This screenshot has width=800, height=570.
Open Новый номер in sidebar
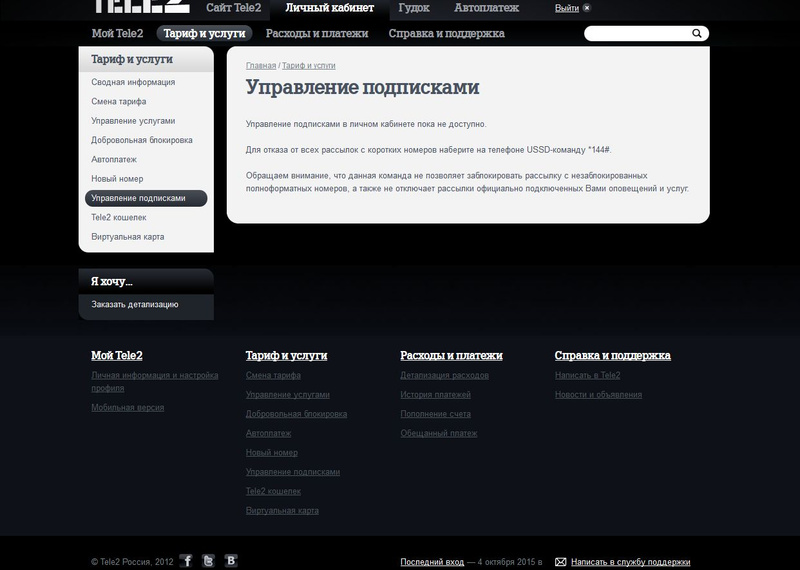pyautogui.click(x=117, y=179)
